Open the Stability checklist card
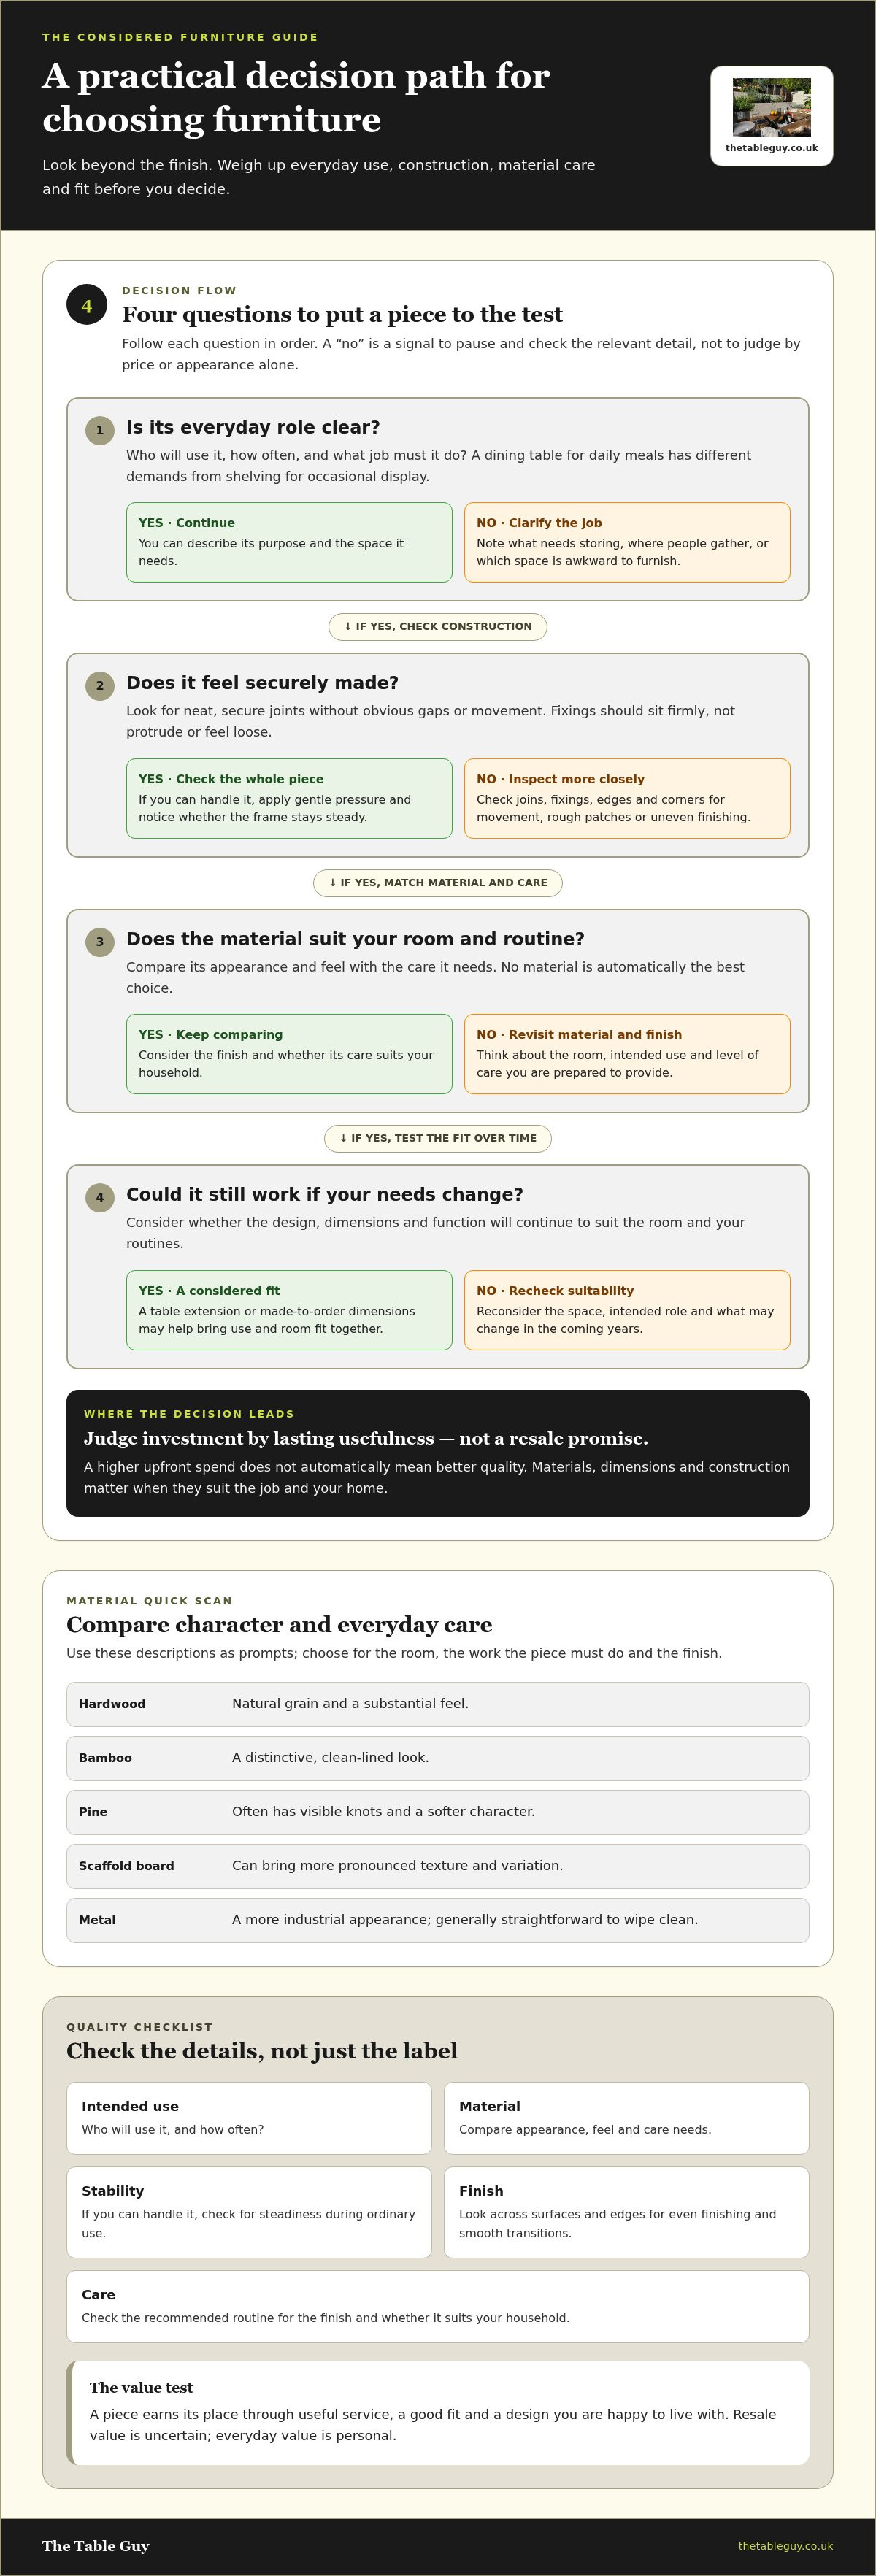The width and height of the screenshot is (876, 2576). tap(249, 2212)
